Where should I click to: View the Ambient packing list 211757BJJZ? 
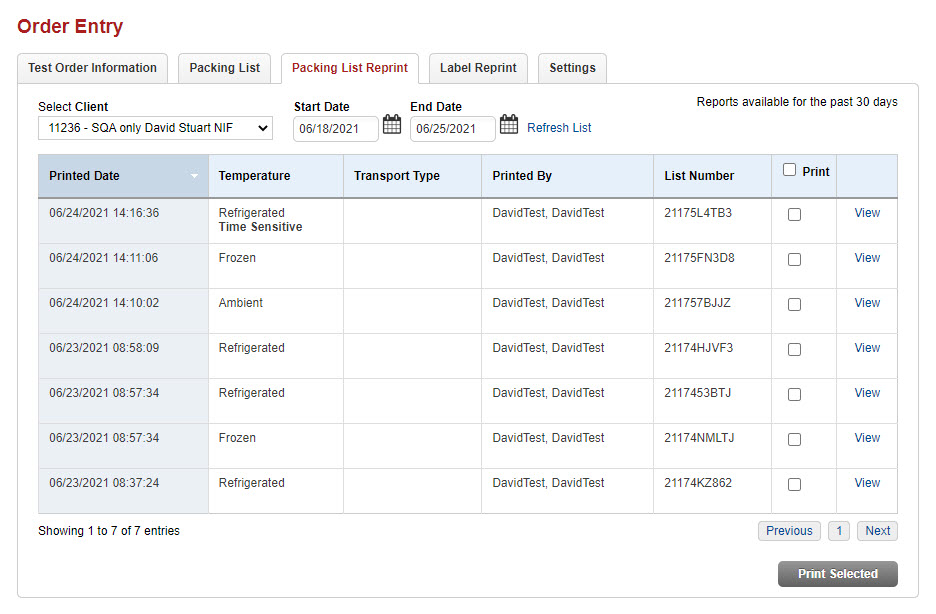click(867, 303)
